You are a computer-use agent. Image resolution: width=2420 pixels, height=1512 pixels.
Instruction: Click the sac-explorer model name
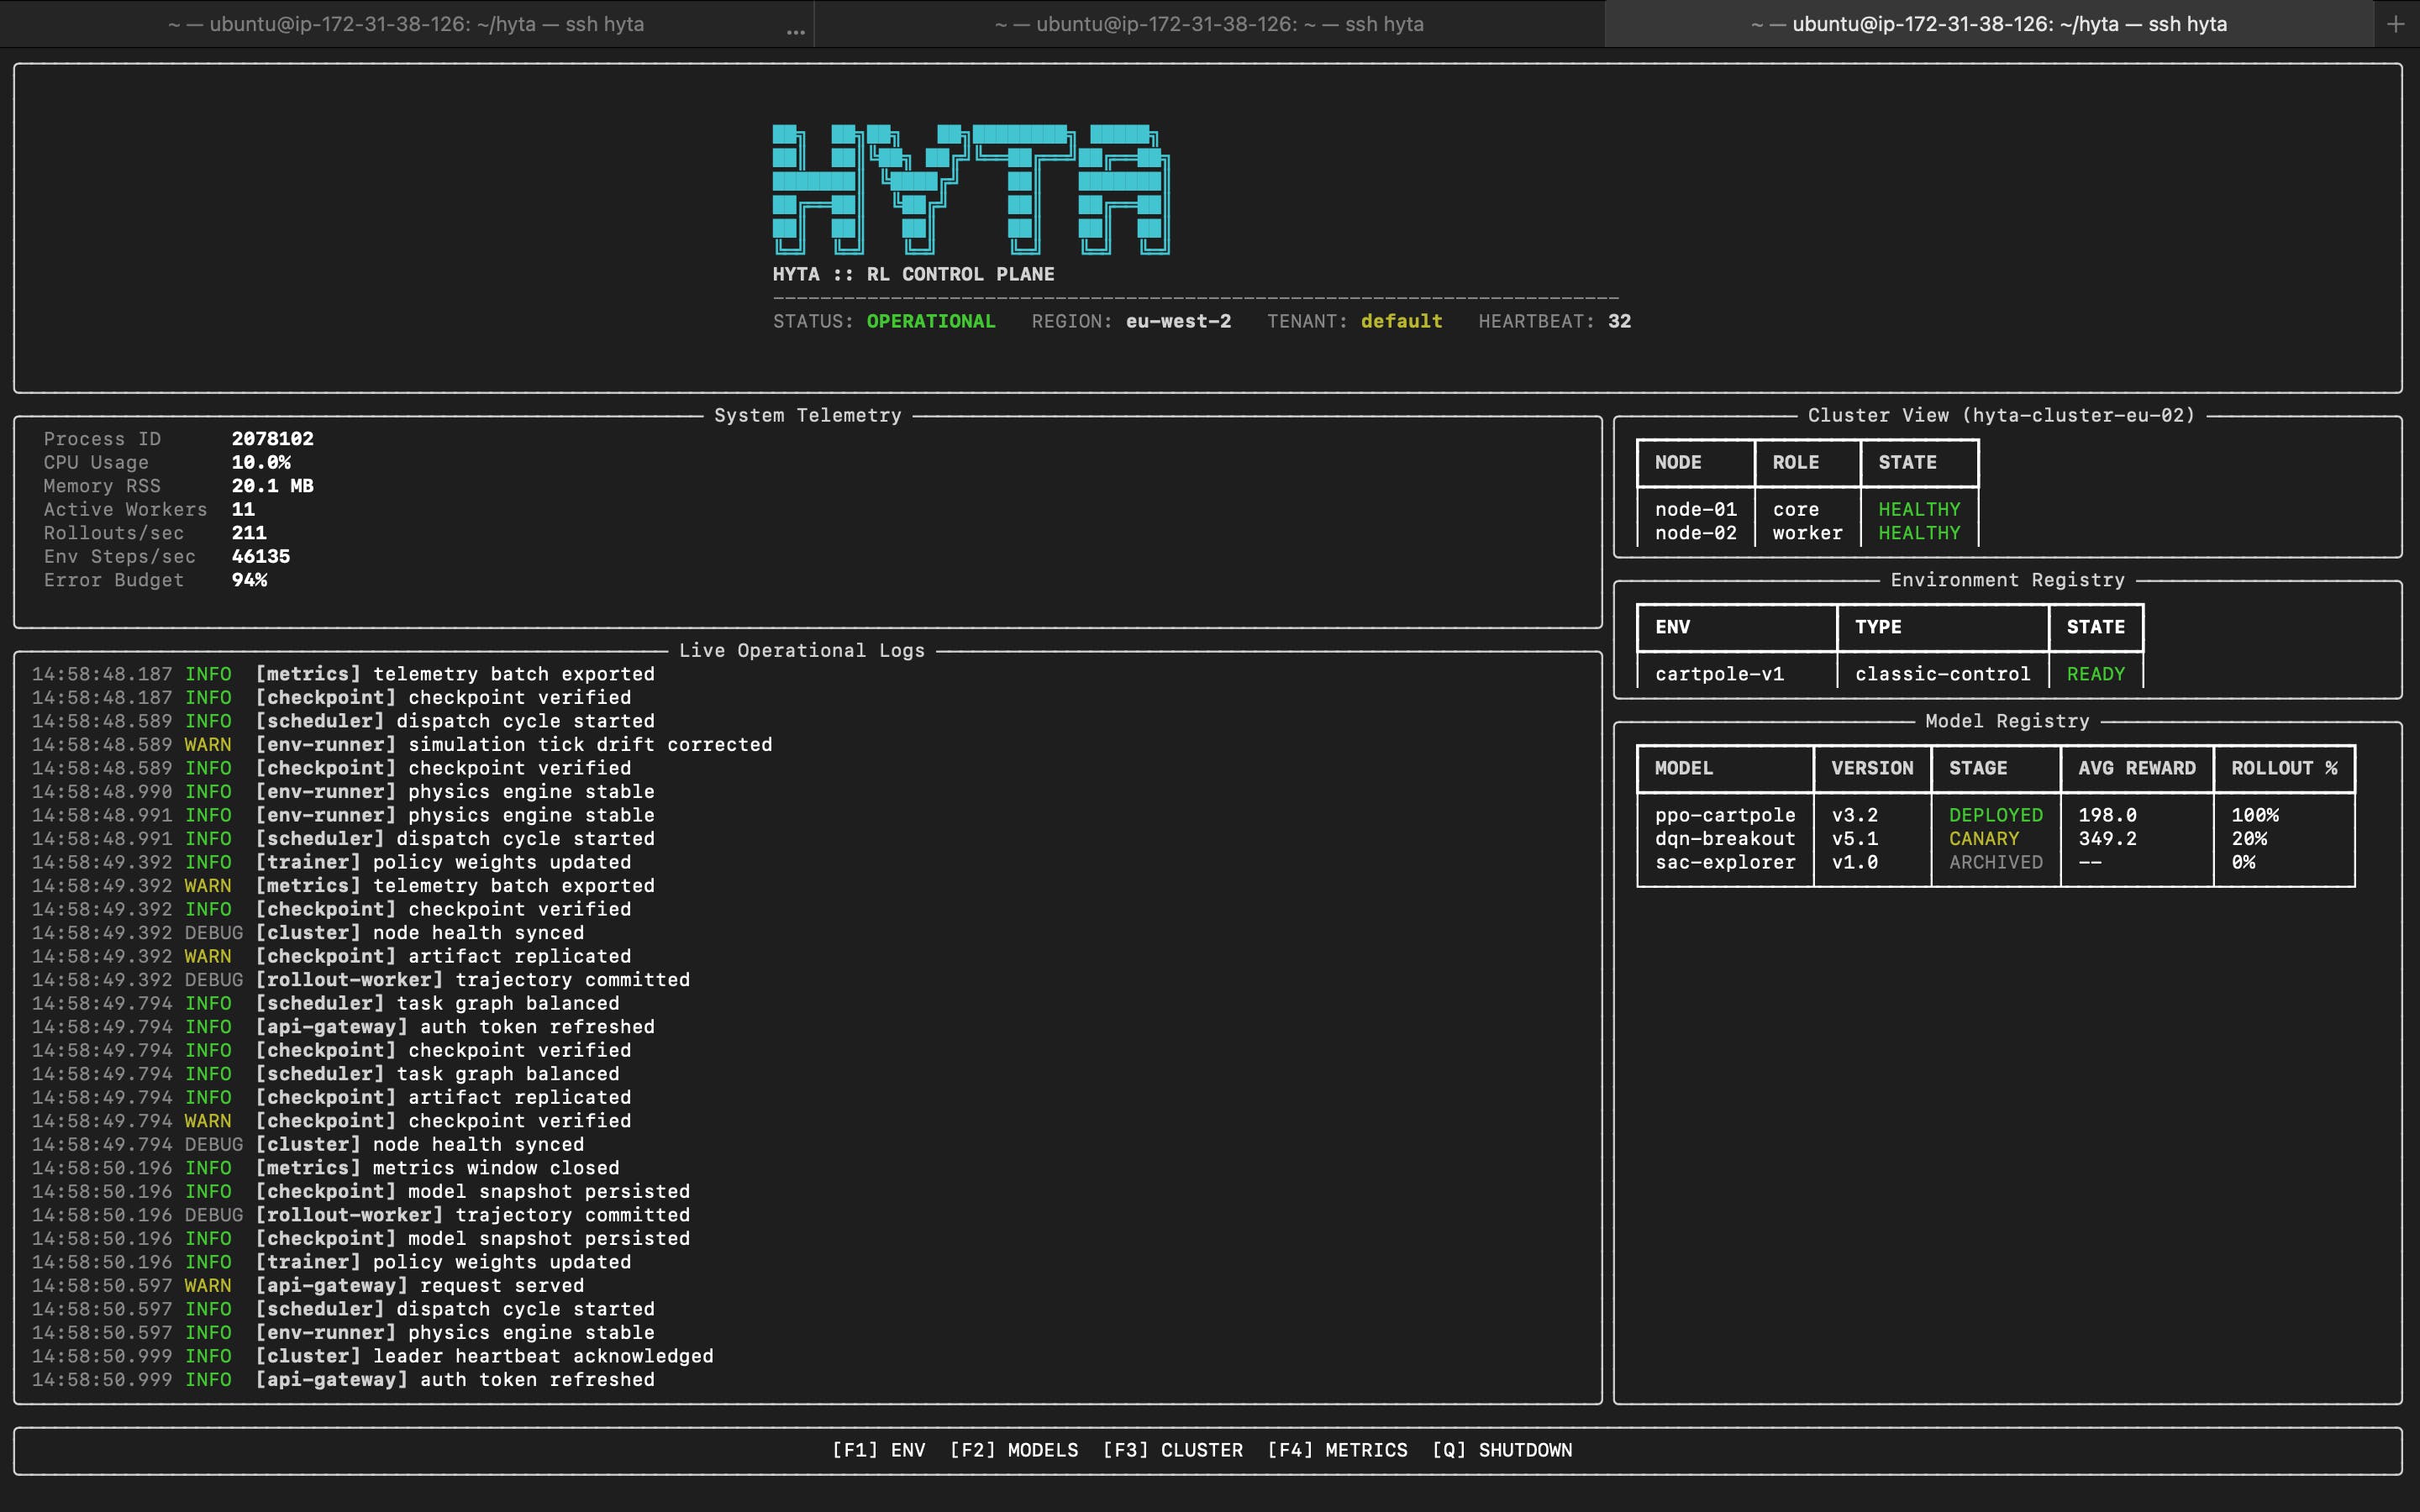tap(1724, 862)
